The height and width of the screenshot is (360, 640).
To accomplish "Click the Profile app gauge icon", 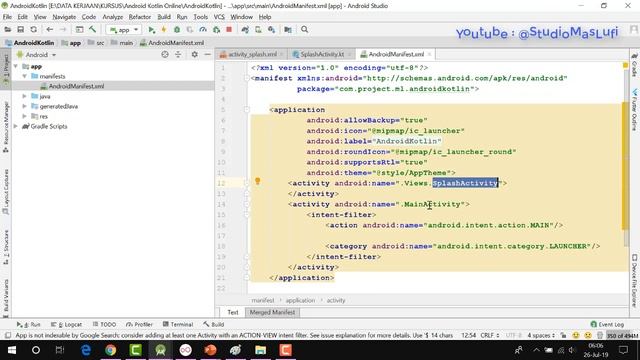I will 203,29.
